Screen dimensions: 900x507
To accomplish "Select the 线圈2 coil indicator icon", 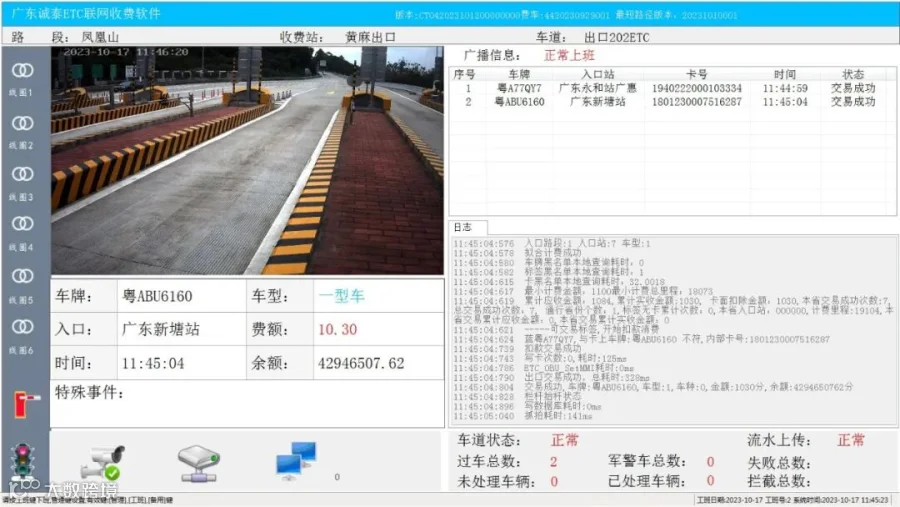I will coord(22,123).
